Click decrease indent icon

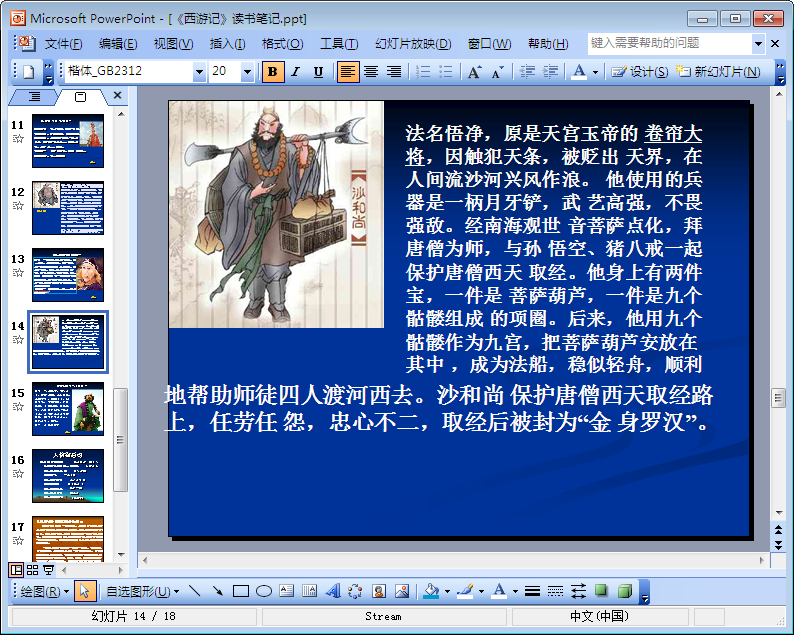(x=527, y=72)
